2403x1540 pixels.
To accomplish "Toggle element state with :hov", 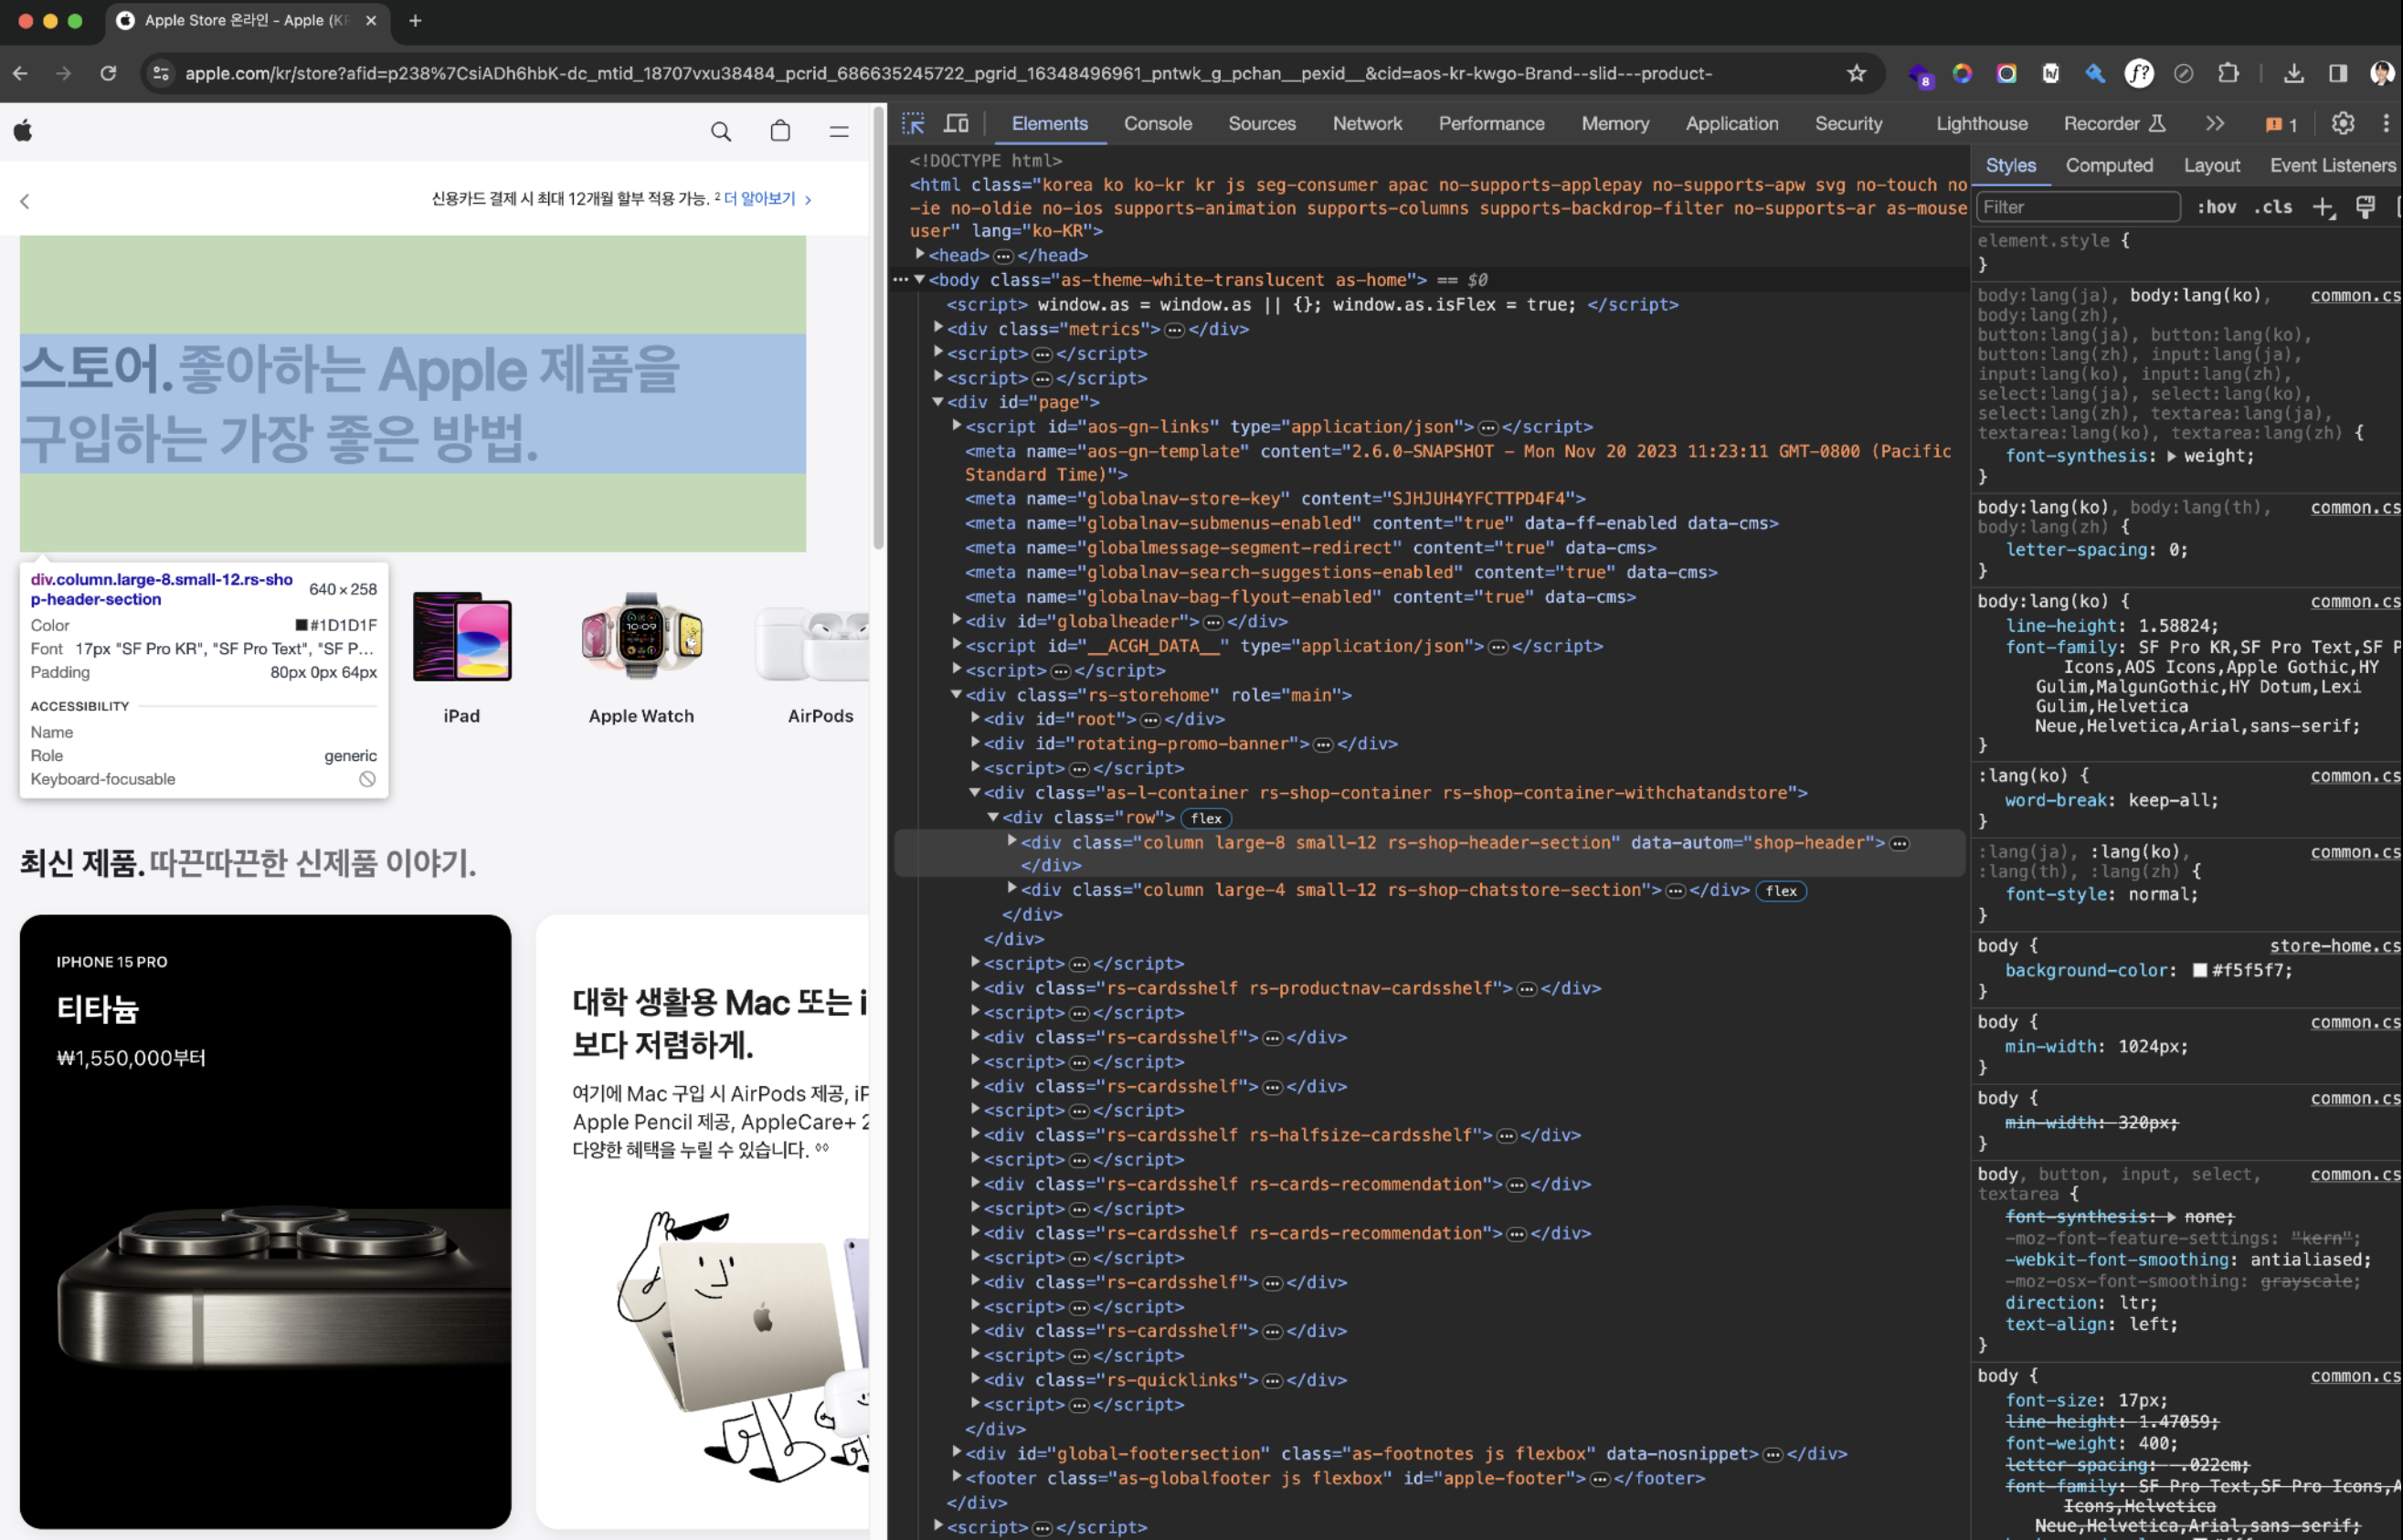I will pos(2217,207).
